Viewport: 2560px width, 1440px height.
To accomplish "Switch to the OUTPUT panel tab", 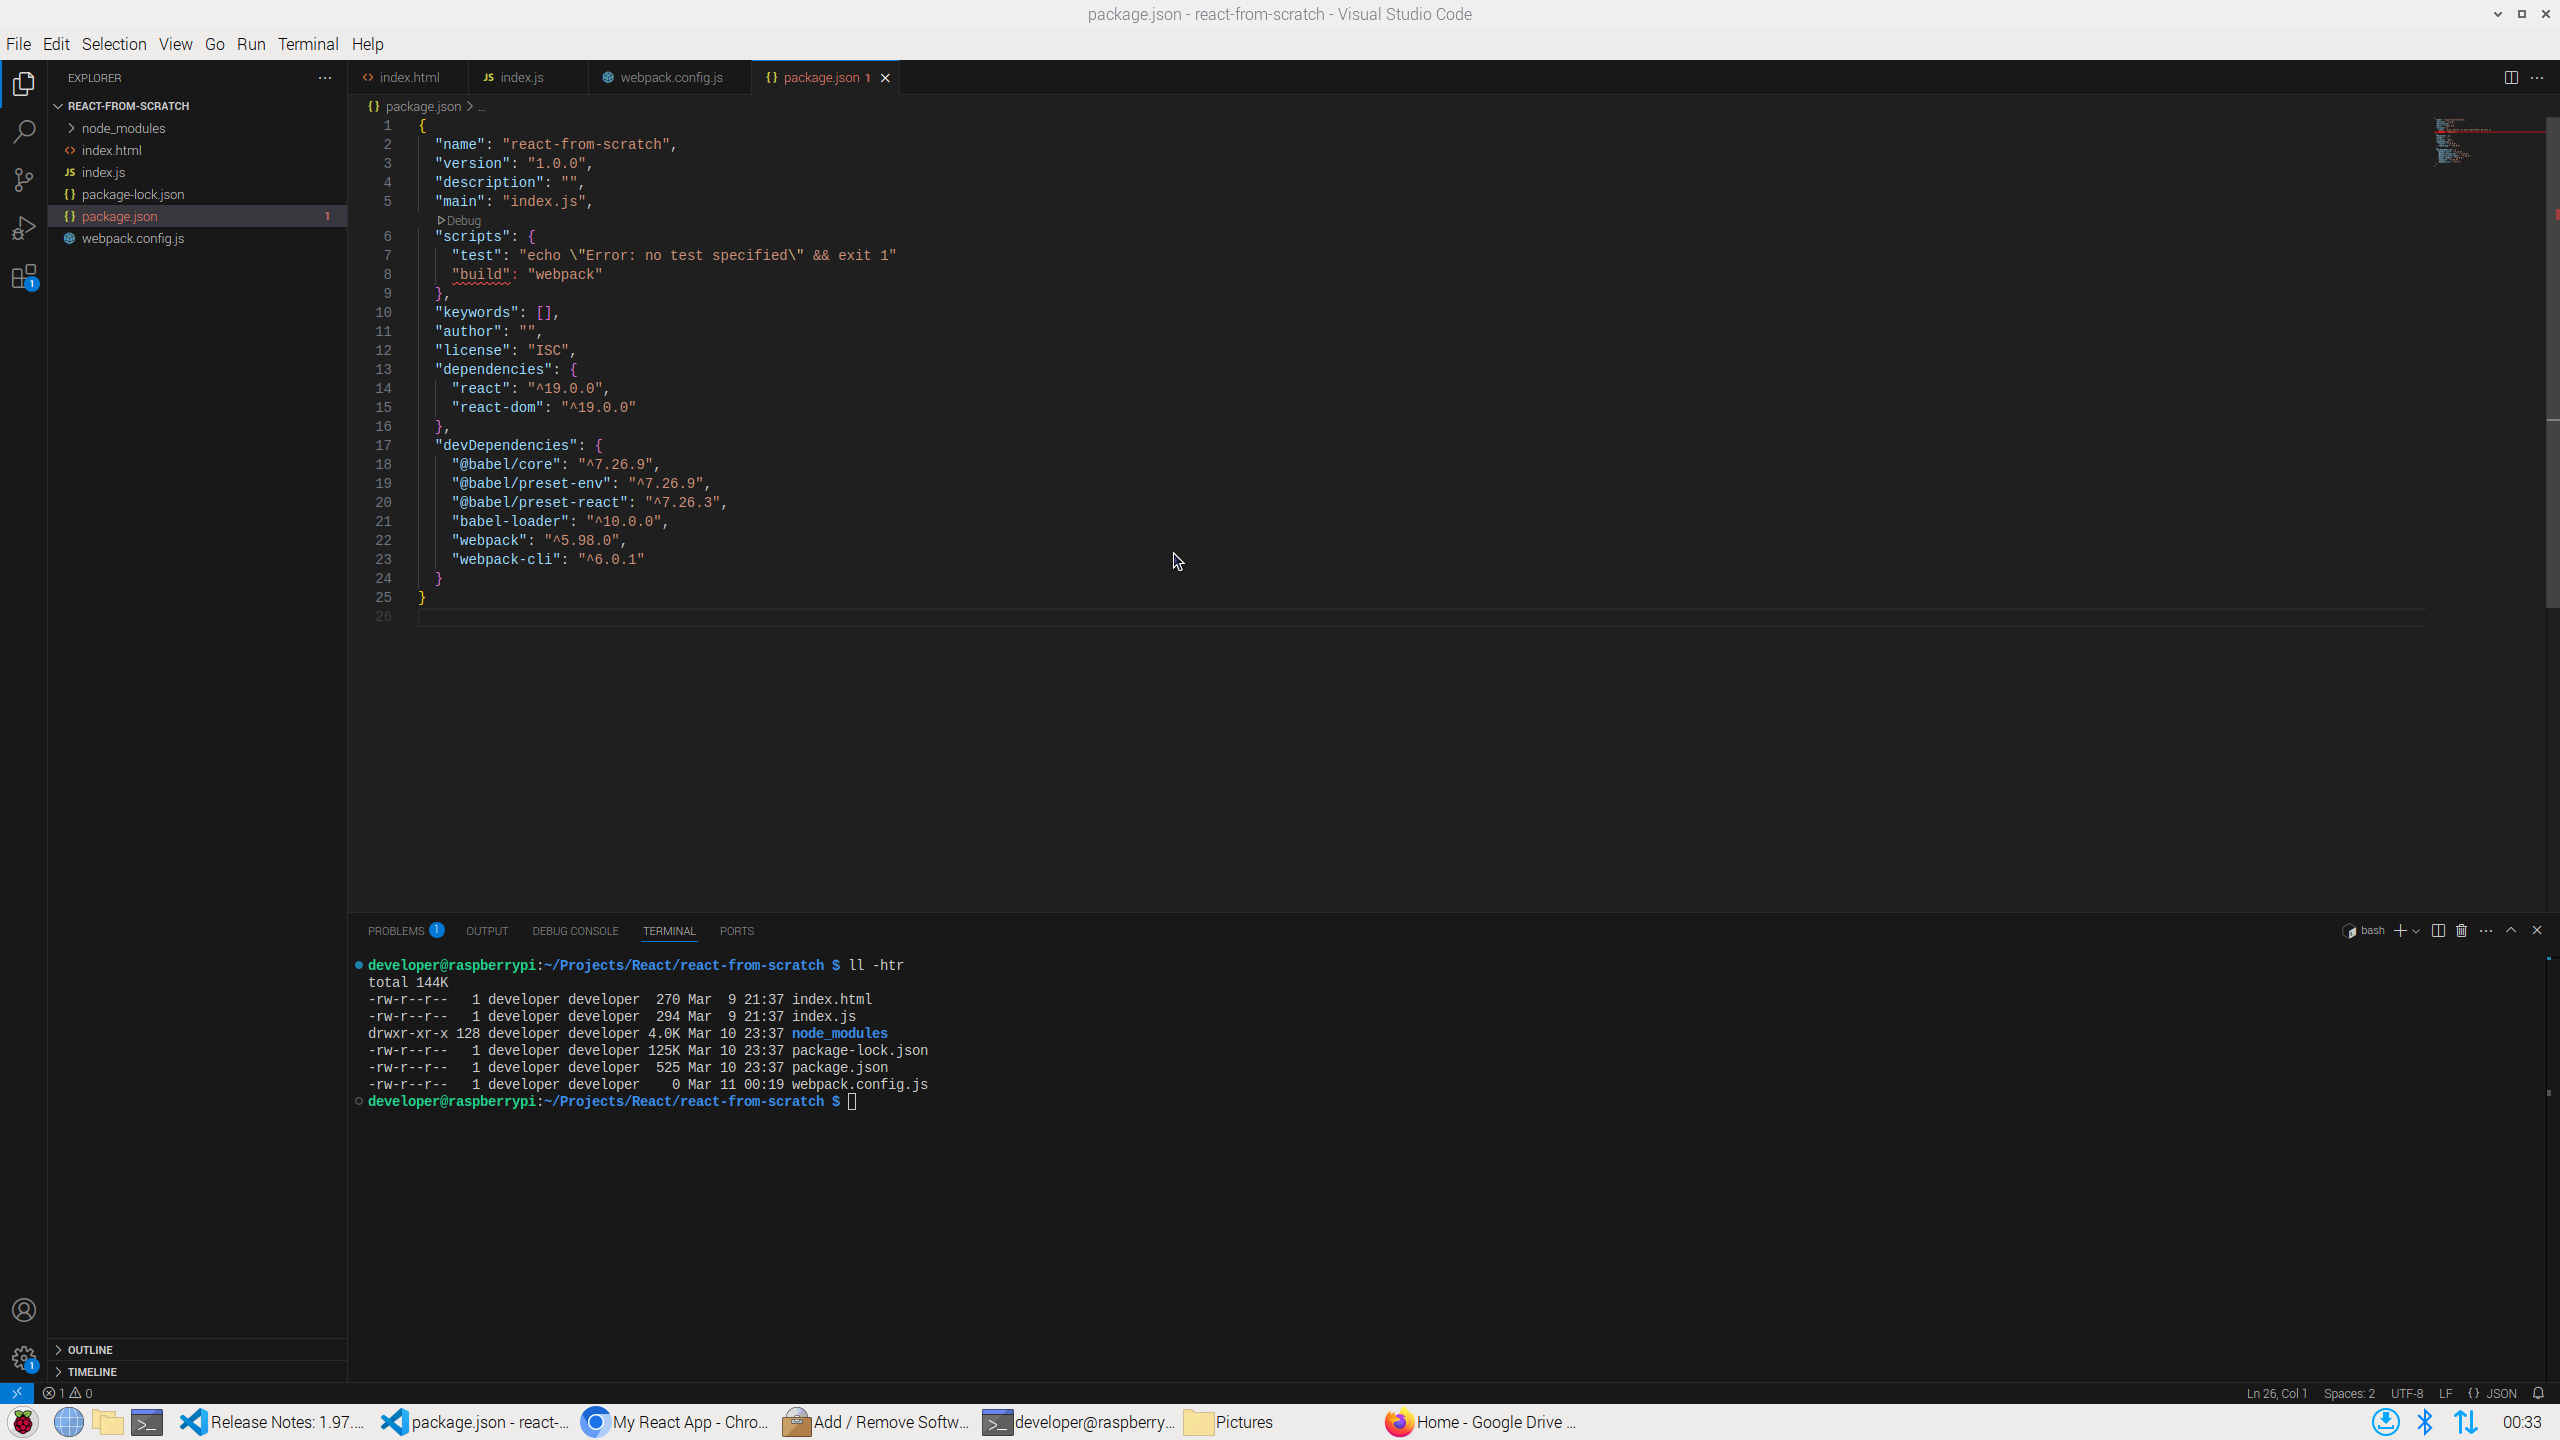I will [487, 931].
